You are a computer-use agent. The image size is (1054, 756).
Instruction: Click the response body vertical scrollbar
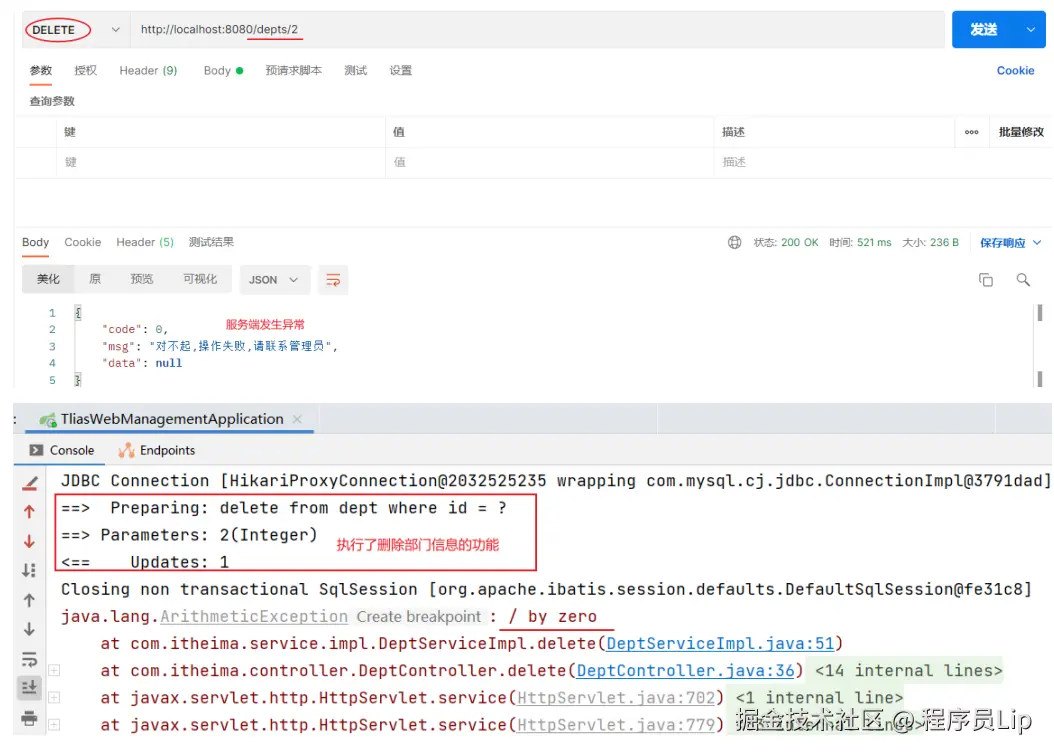[1040, 346]
